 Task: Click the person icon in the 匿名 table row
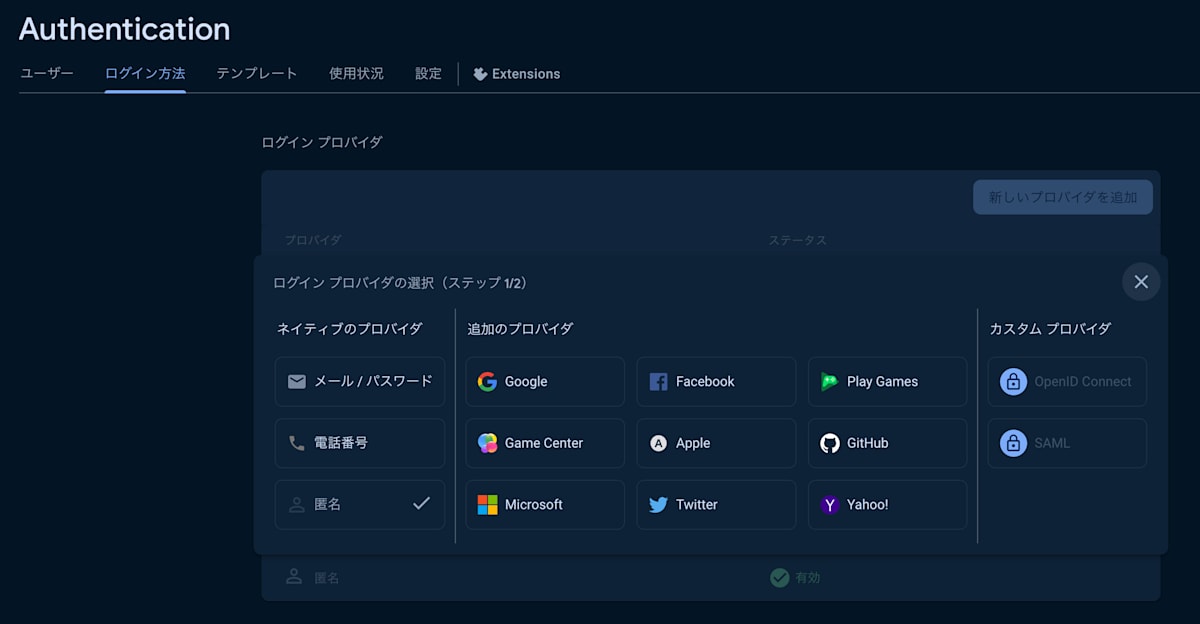click(x=294, y=577)
